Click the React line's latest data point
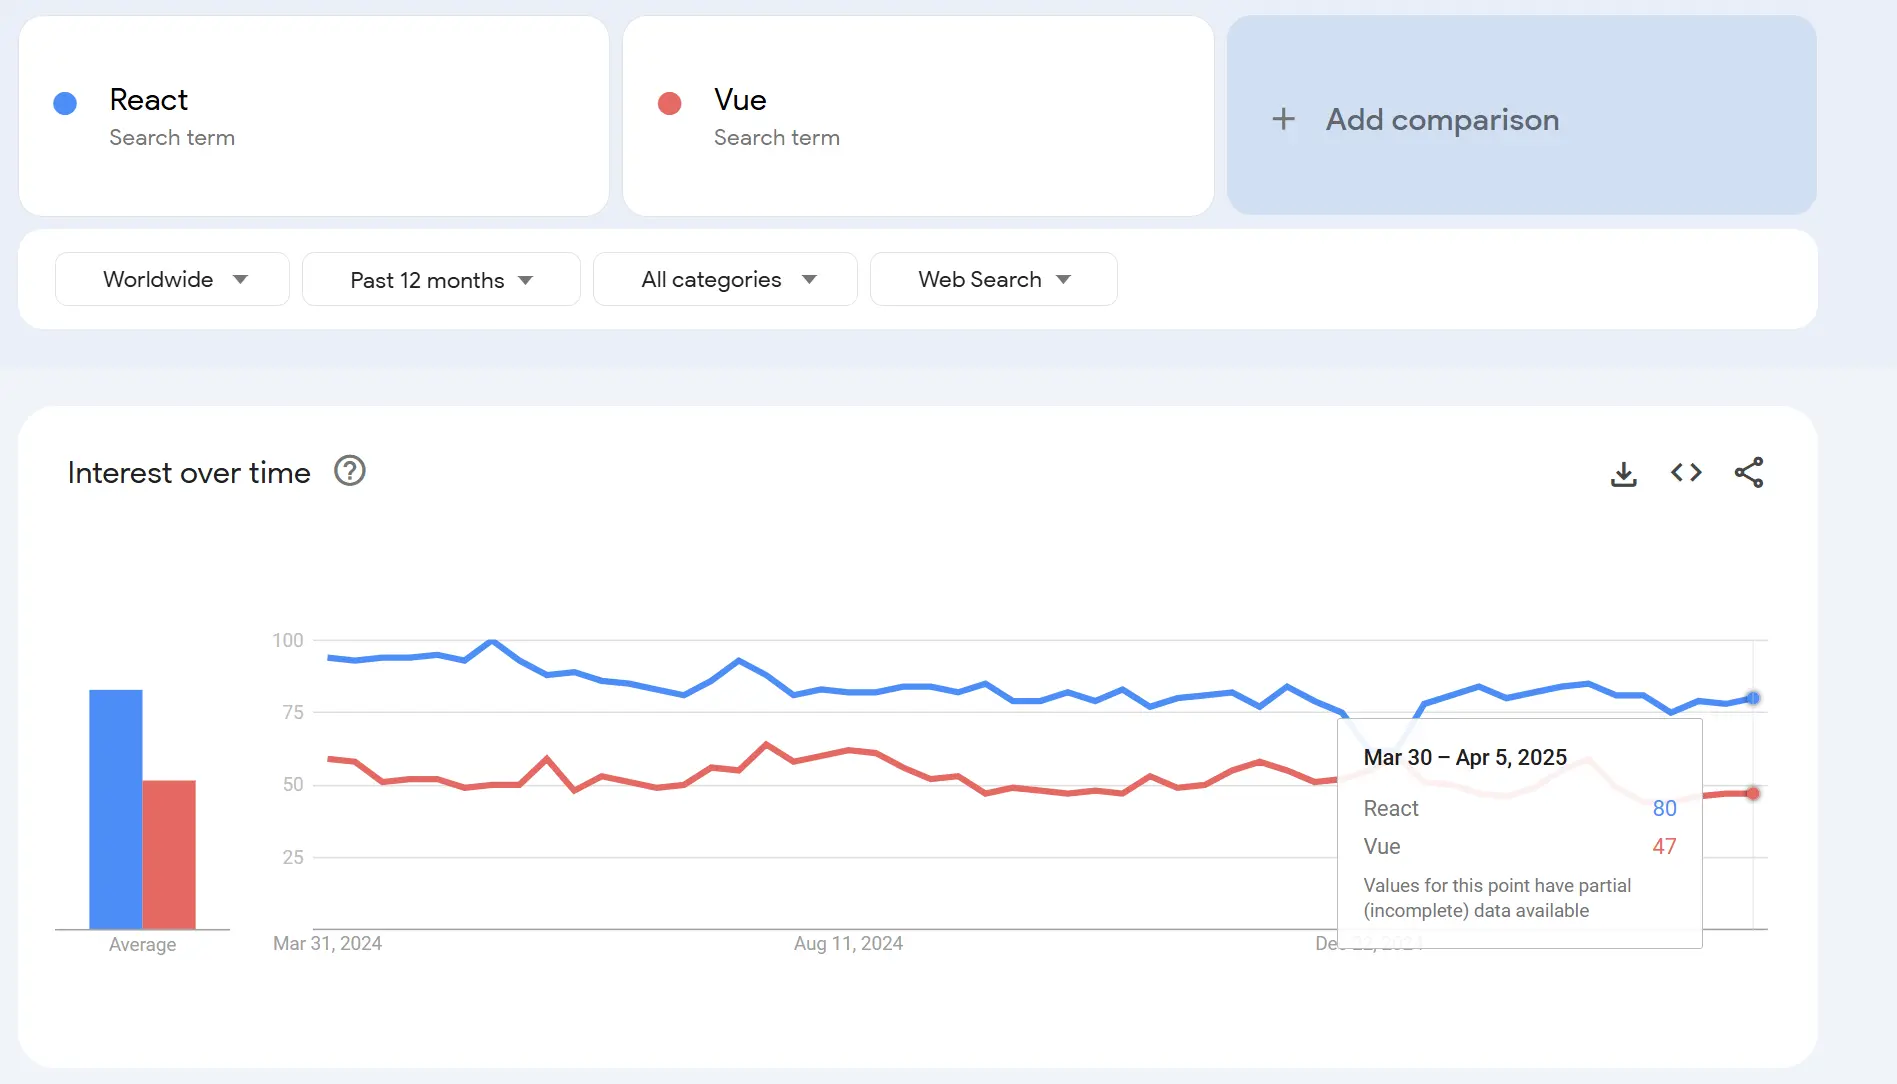Screen dimensions: 1897x1084 pos(1753,698)
